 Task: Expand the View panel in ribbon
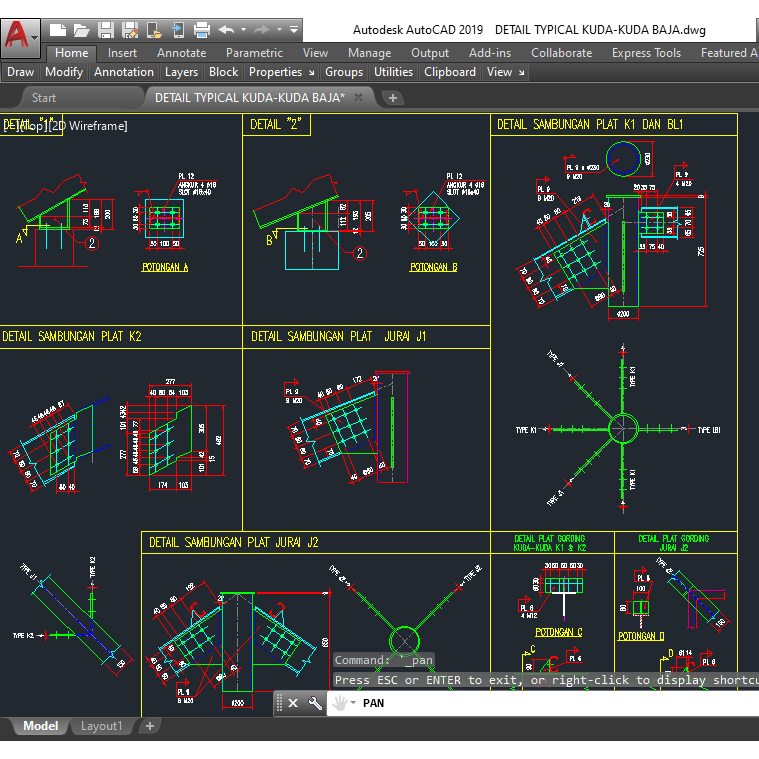[500, 72]
